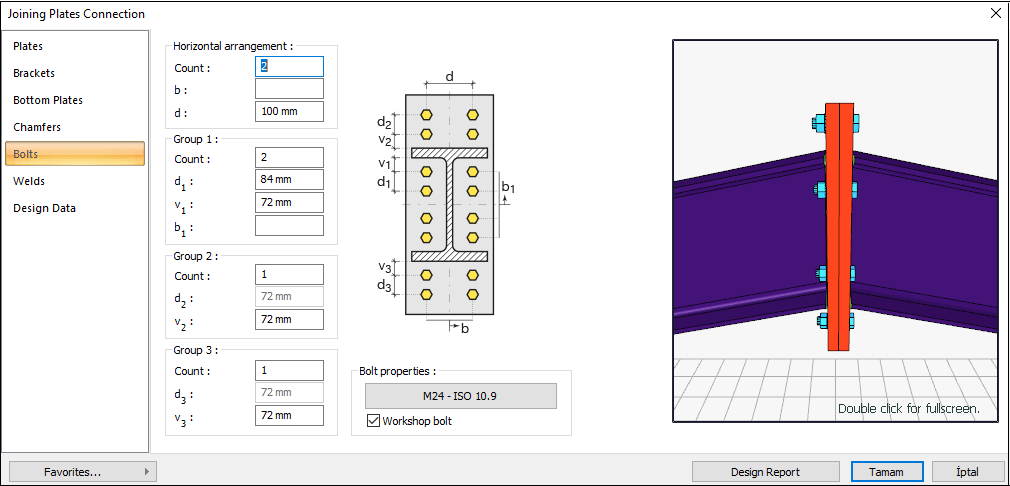Screen dimensions: 1010x486
Task: Click the Horizontal arrangement Count field
Action: 289,66
